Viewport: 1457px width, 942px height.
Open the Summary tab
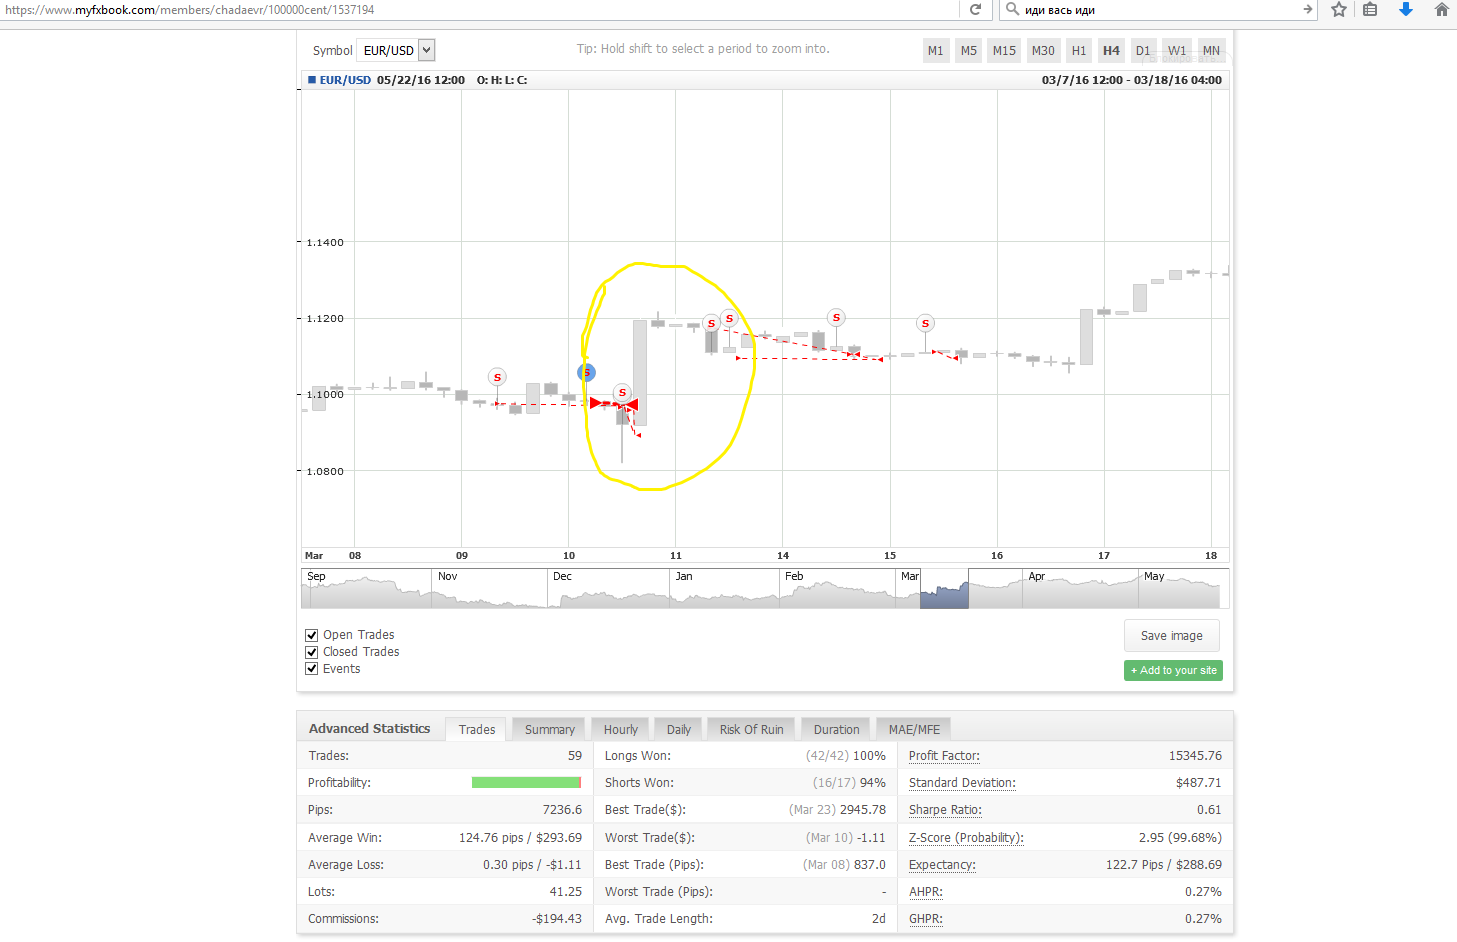pyautogui.click(x=550, y=729)
